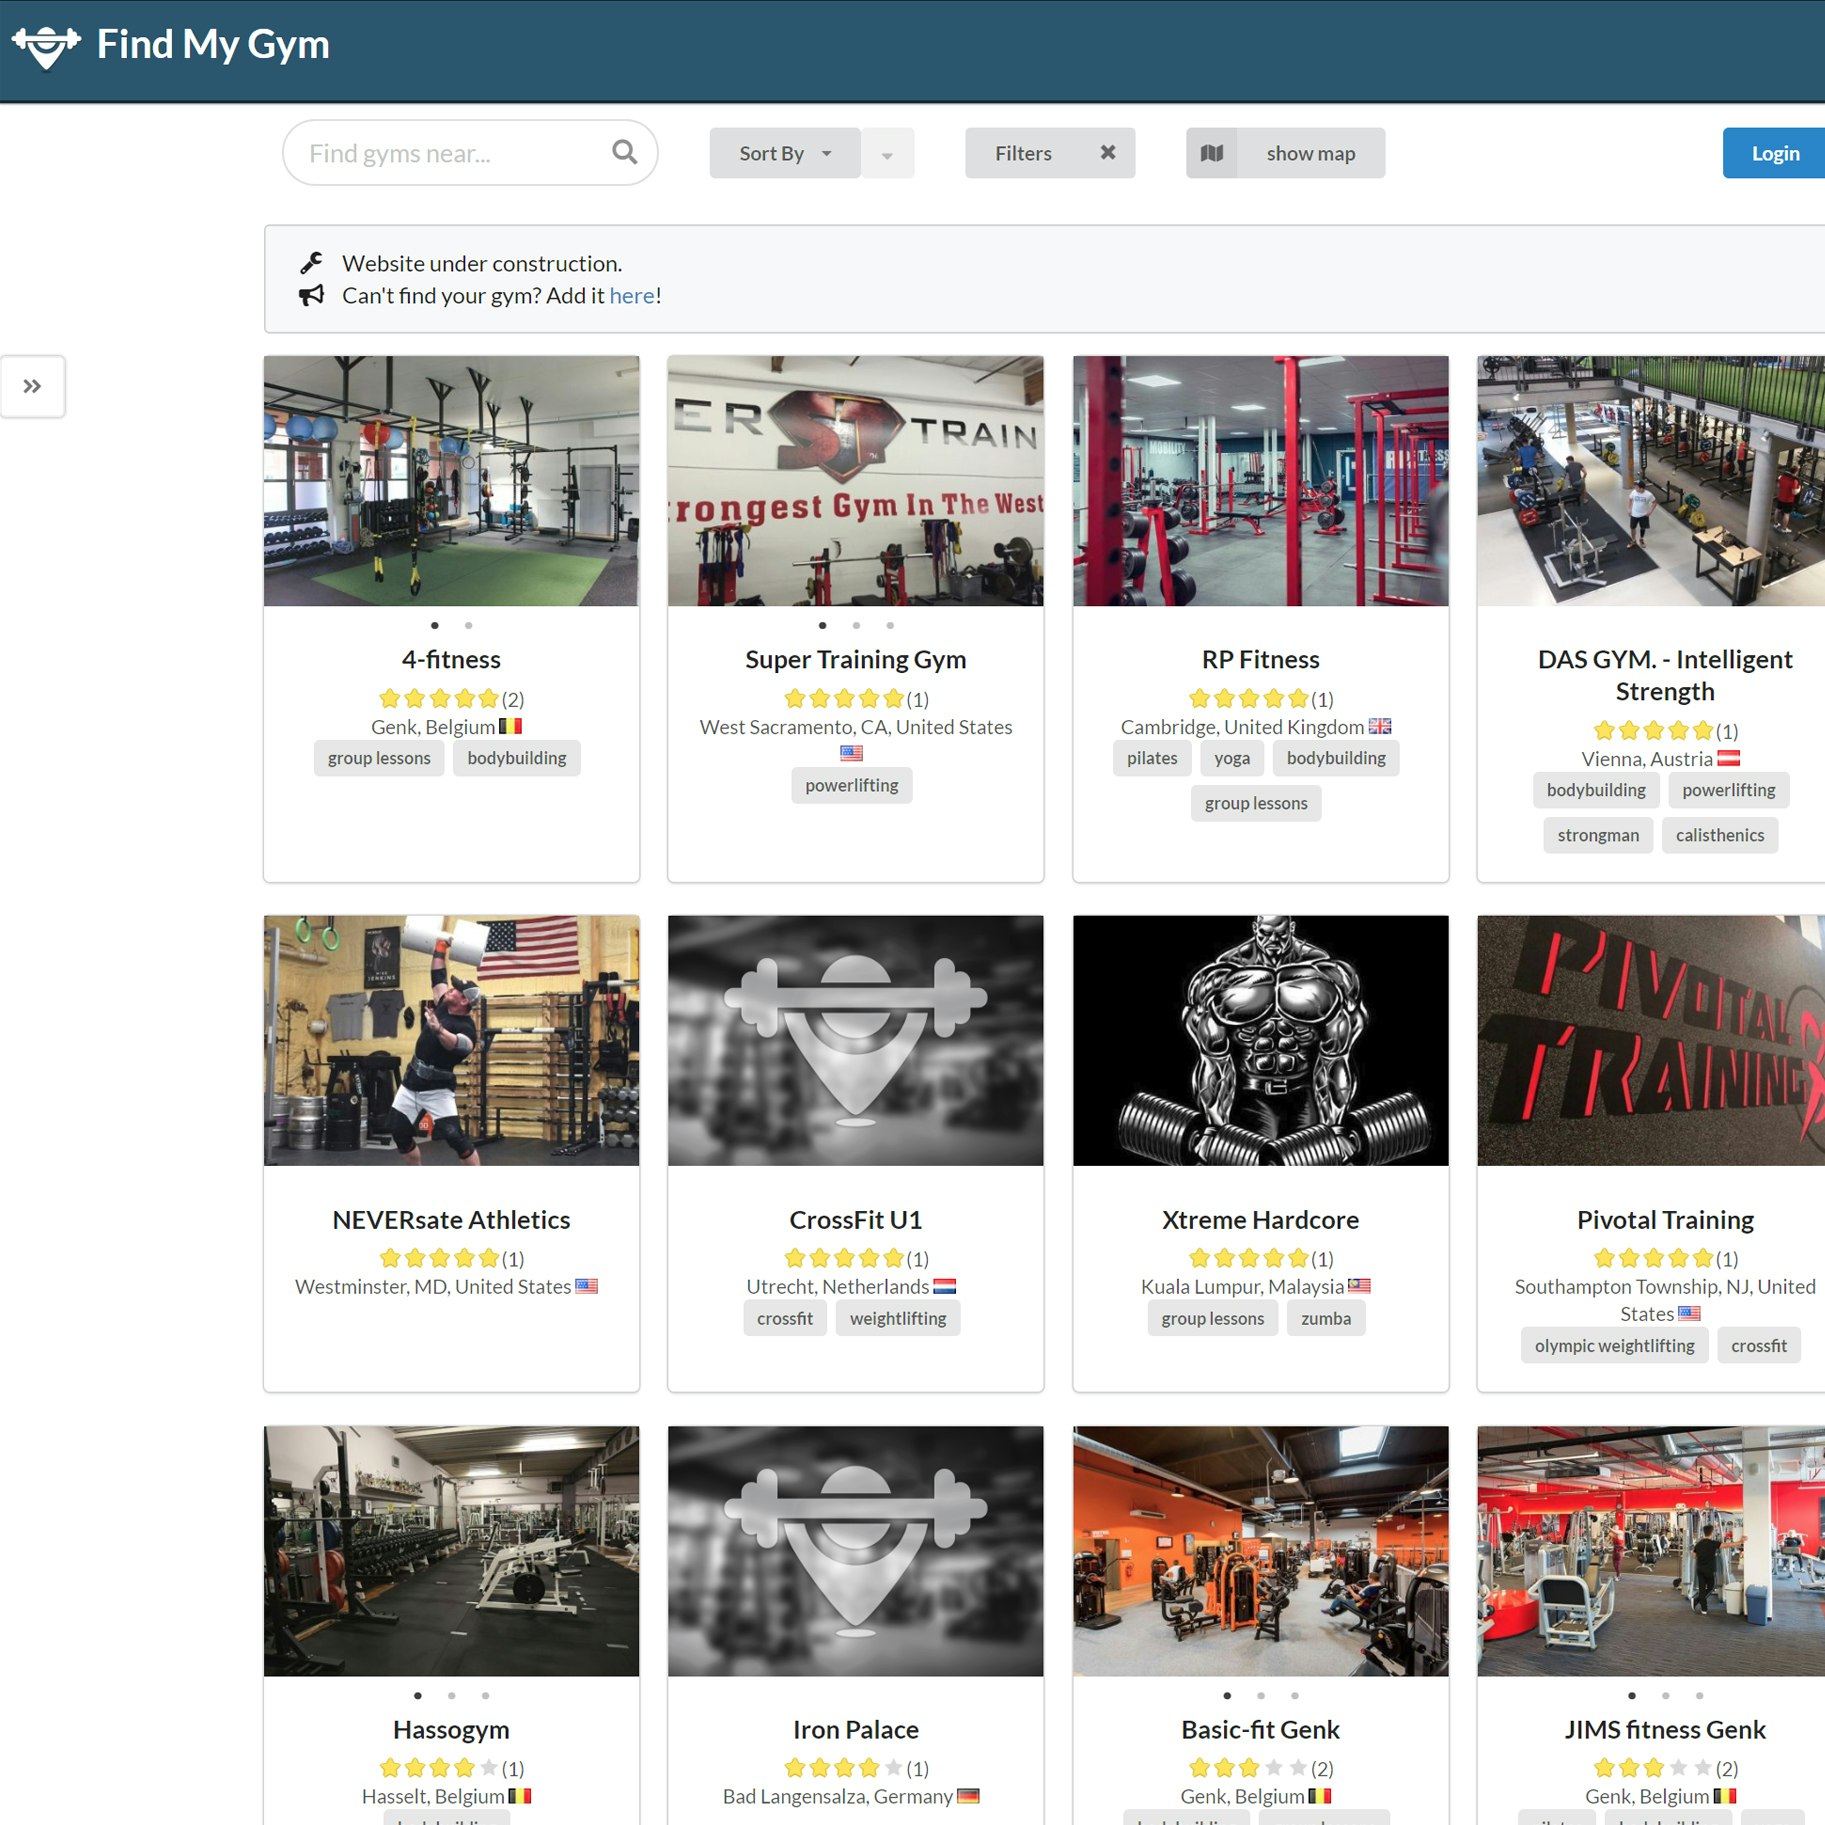
Task: Toggle the bodybuilding tag under 4-fitness
Action: pos(516,758)
